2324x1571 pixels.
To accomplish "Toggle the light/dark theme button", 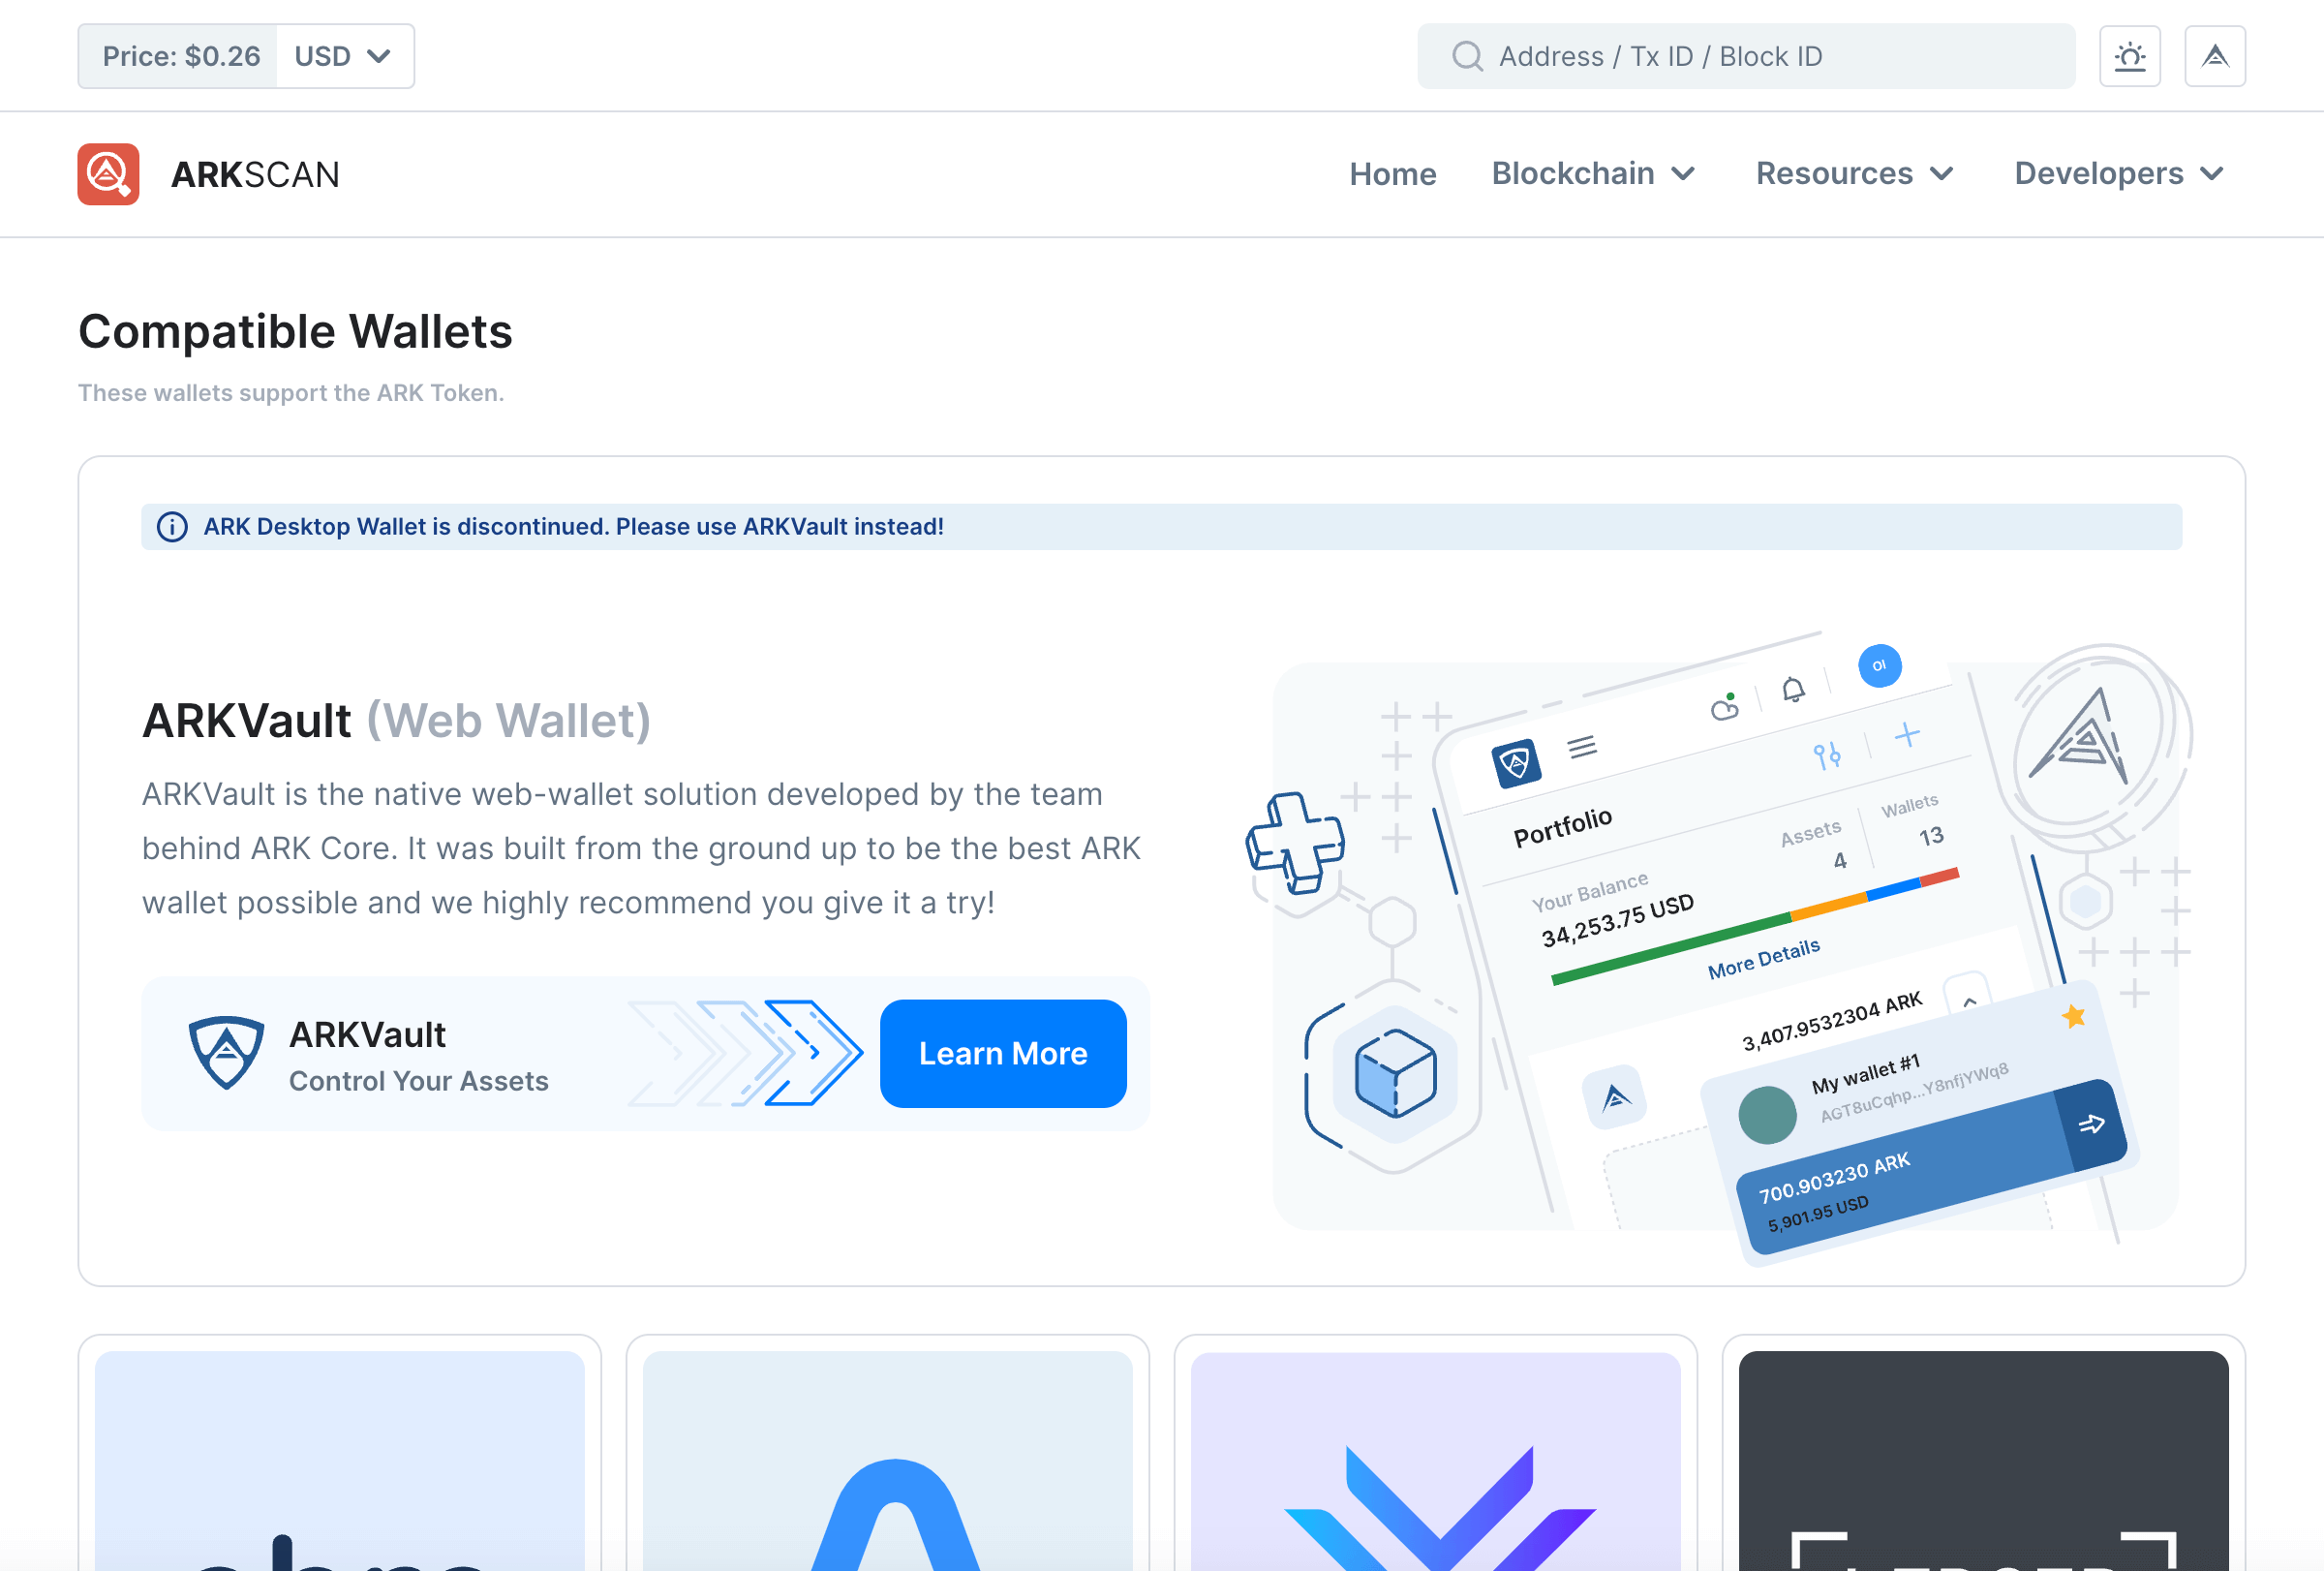I will click(x=2130, y=56).
